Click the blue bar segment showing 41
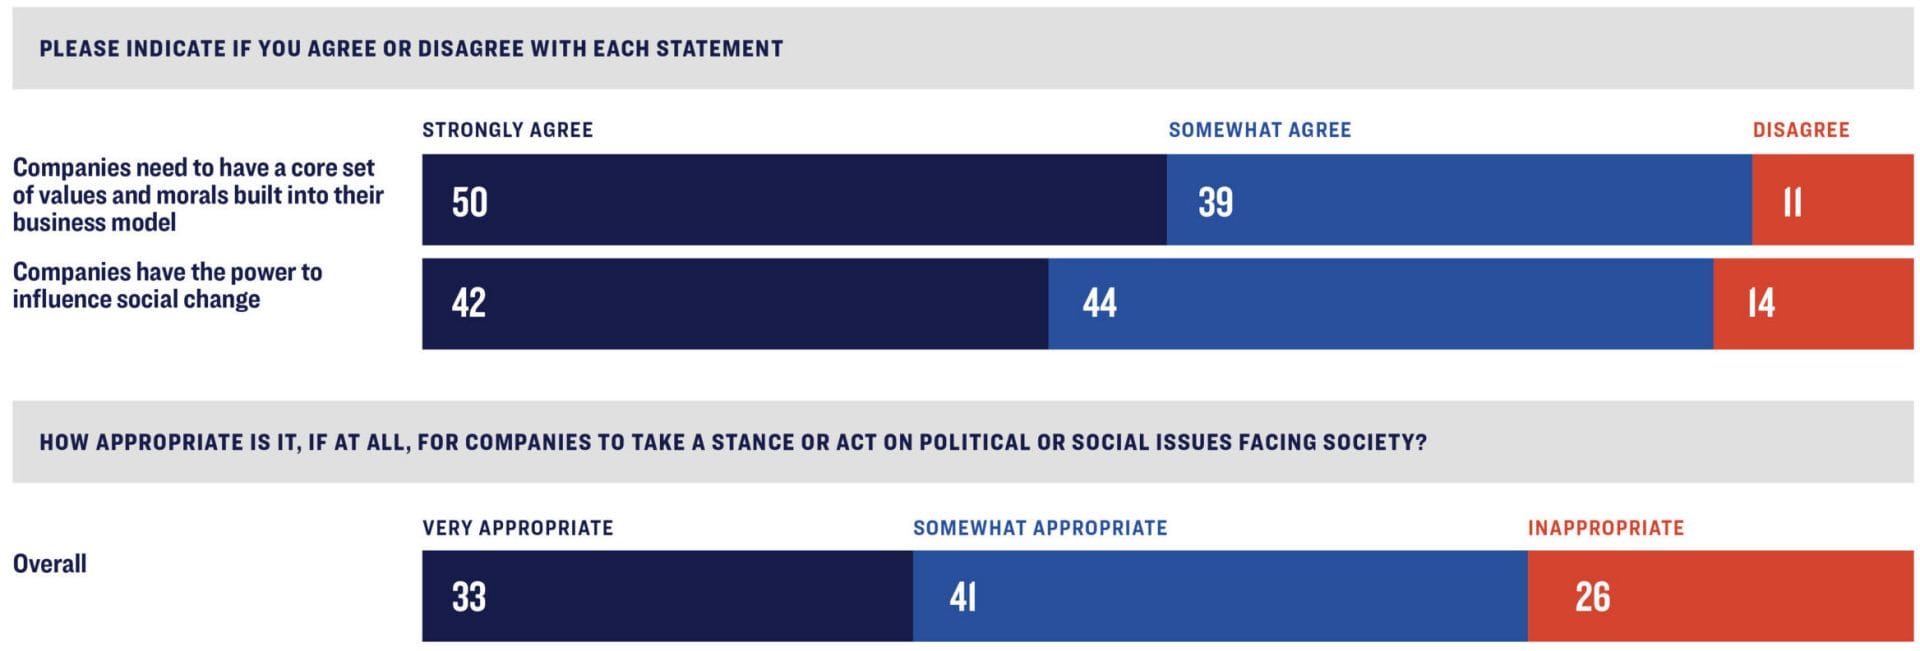Image resolution: width=1920 pixels, height=651 pixels. (1220, 596)
